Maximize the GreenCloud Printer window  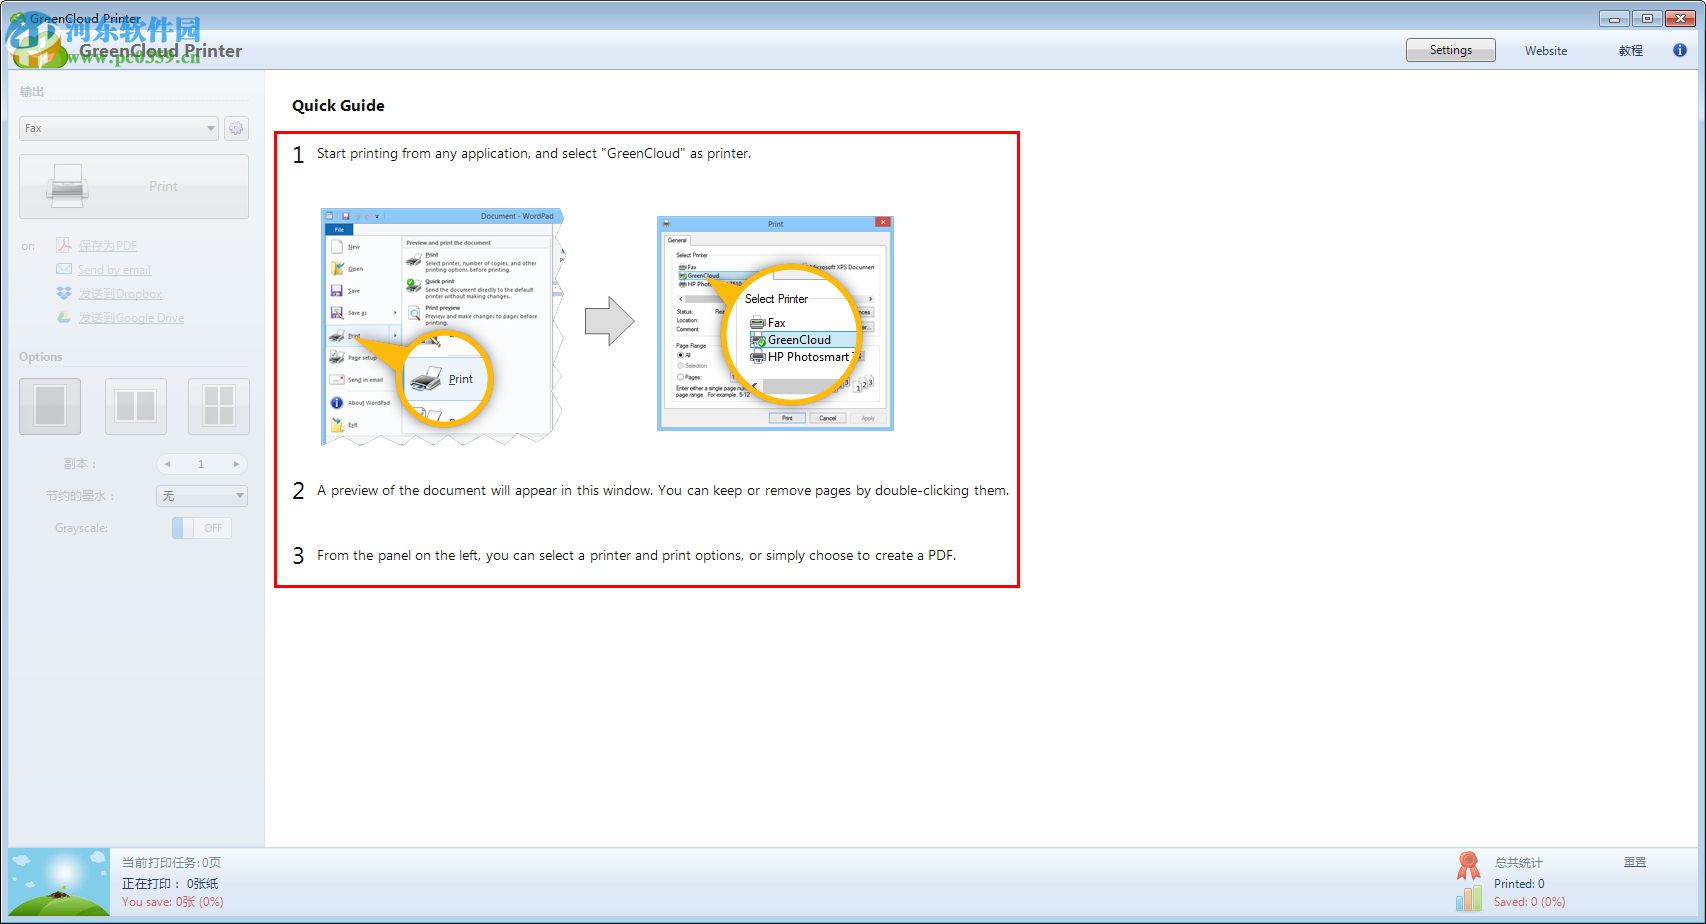pos(1647,18)
